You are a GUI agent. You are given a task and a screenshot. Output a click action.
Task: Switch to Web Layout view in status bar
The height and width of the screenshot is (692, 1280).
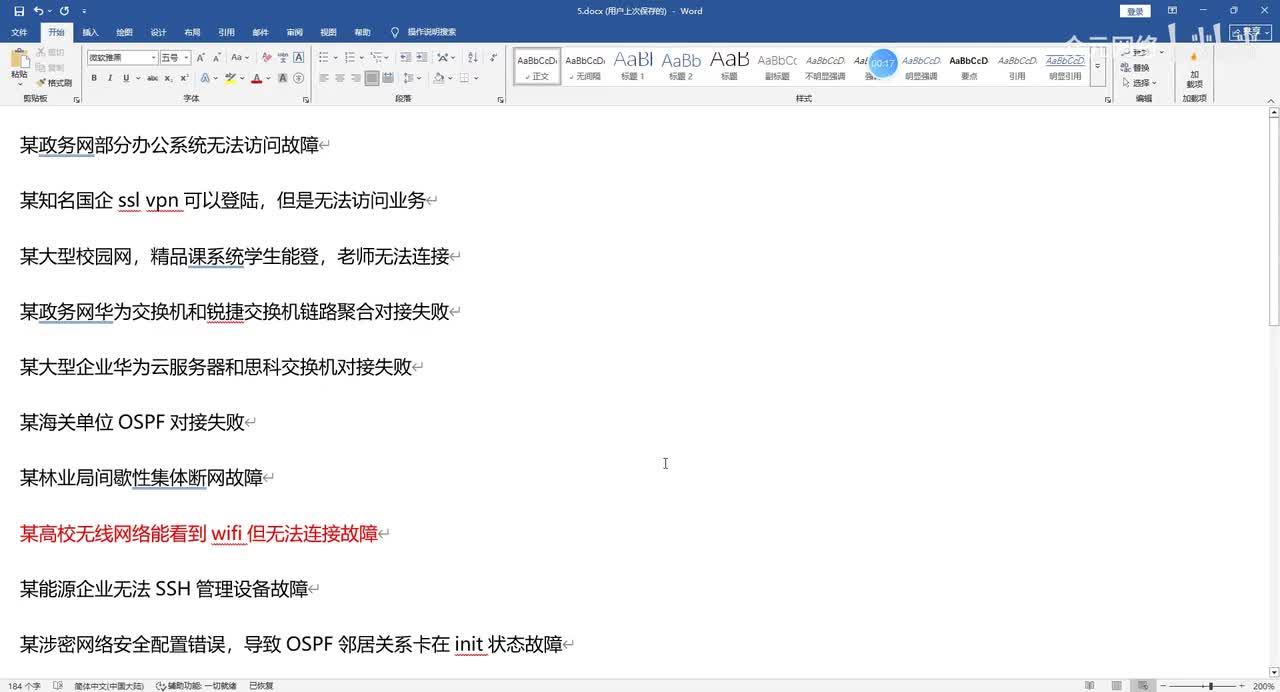tap(1145, 686)
